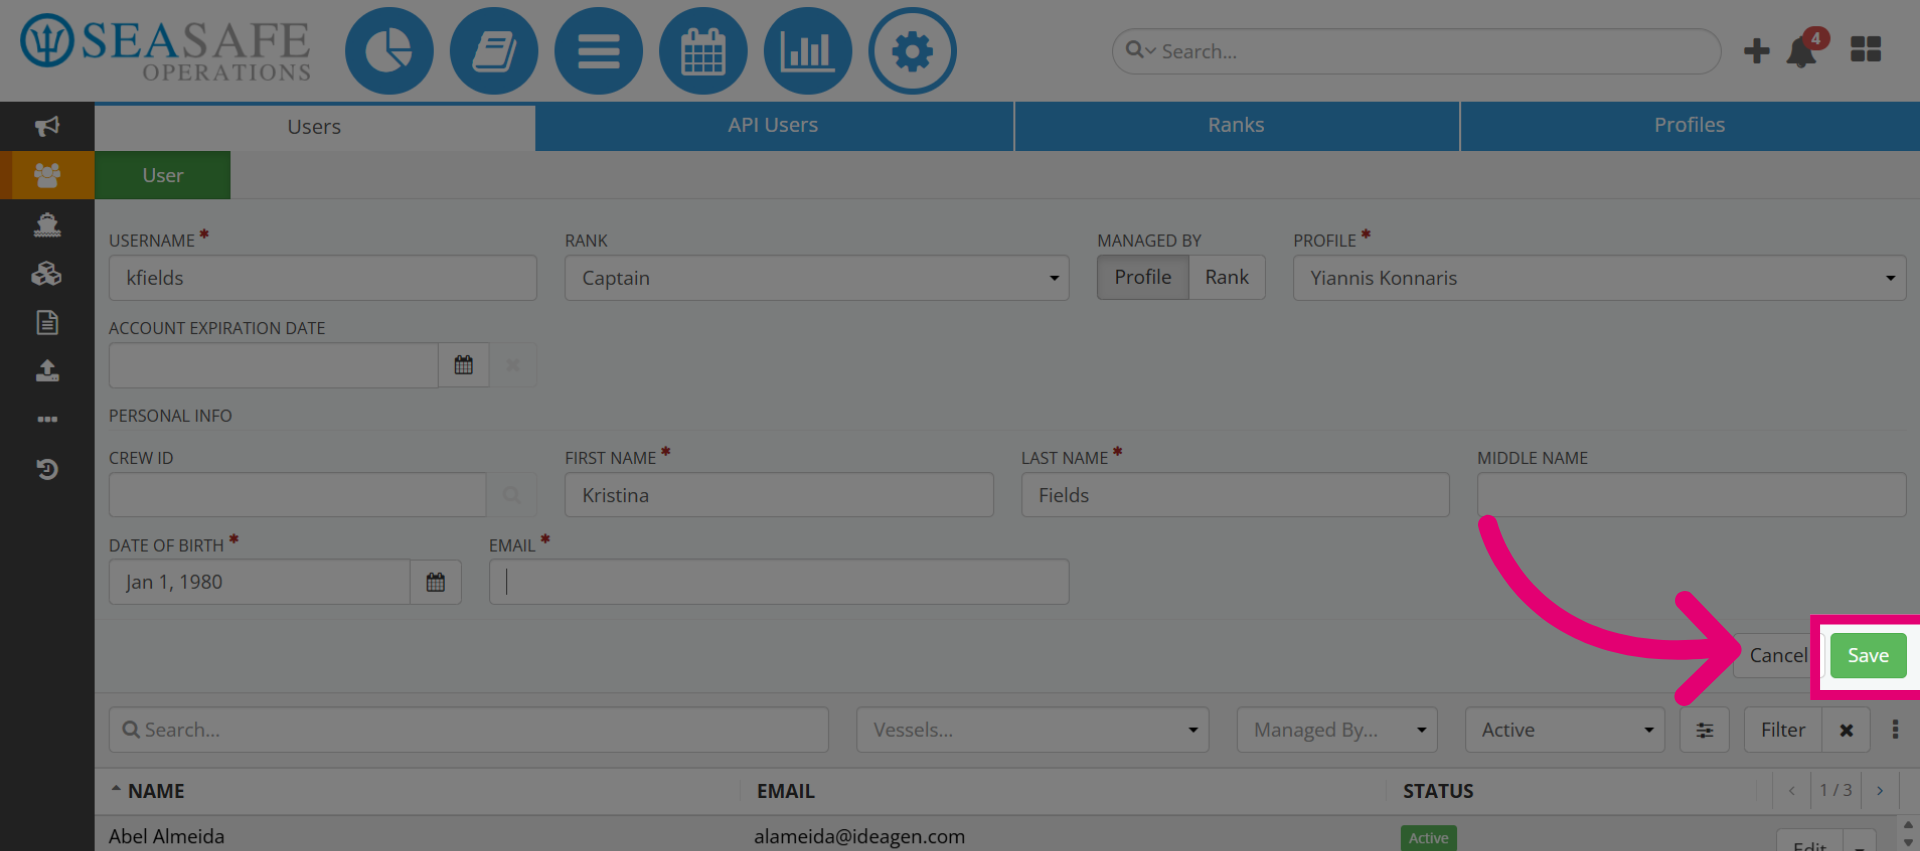The image size is (1920, 851).
Task: Switch to the Ranks tab
Action: tap(1236, 125)
